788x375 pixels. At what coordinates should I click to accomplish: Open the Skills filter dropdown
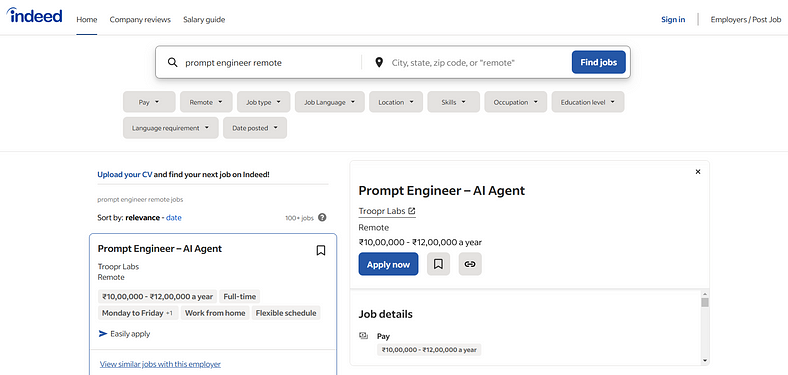454,102
